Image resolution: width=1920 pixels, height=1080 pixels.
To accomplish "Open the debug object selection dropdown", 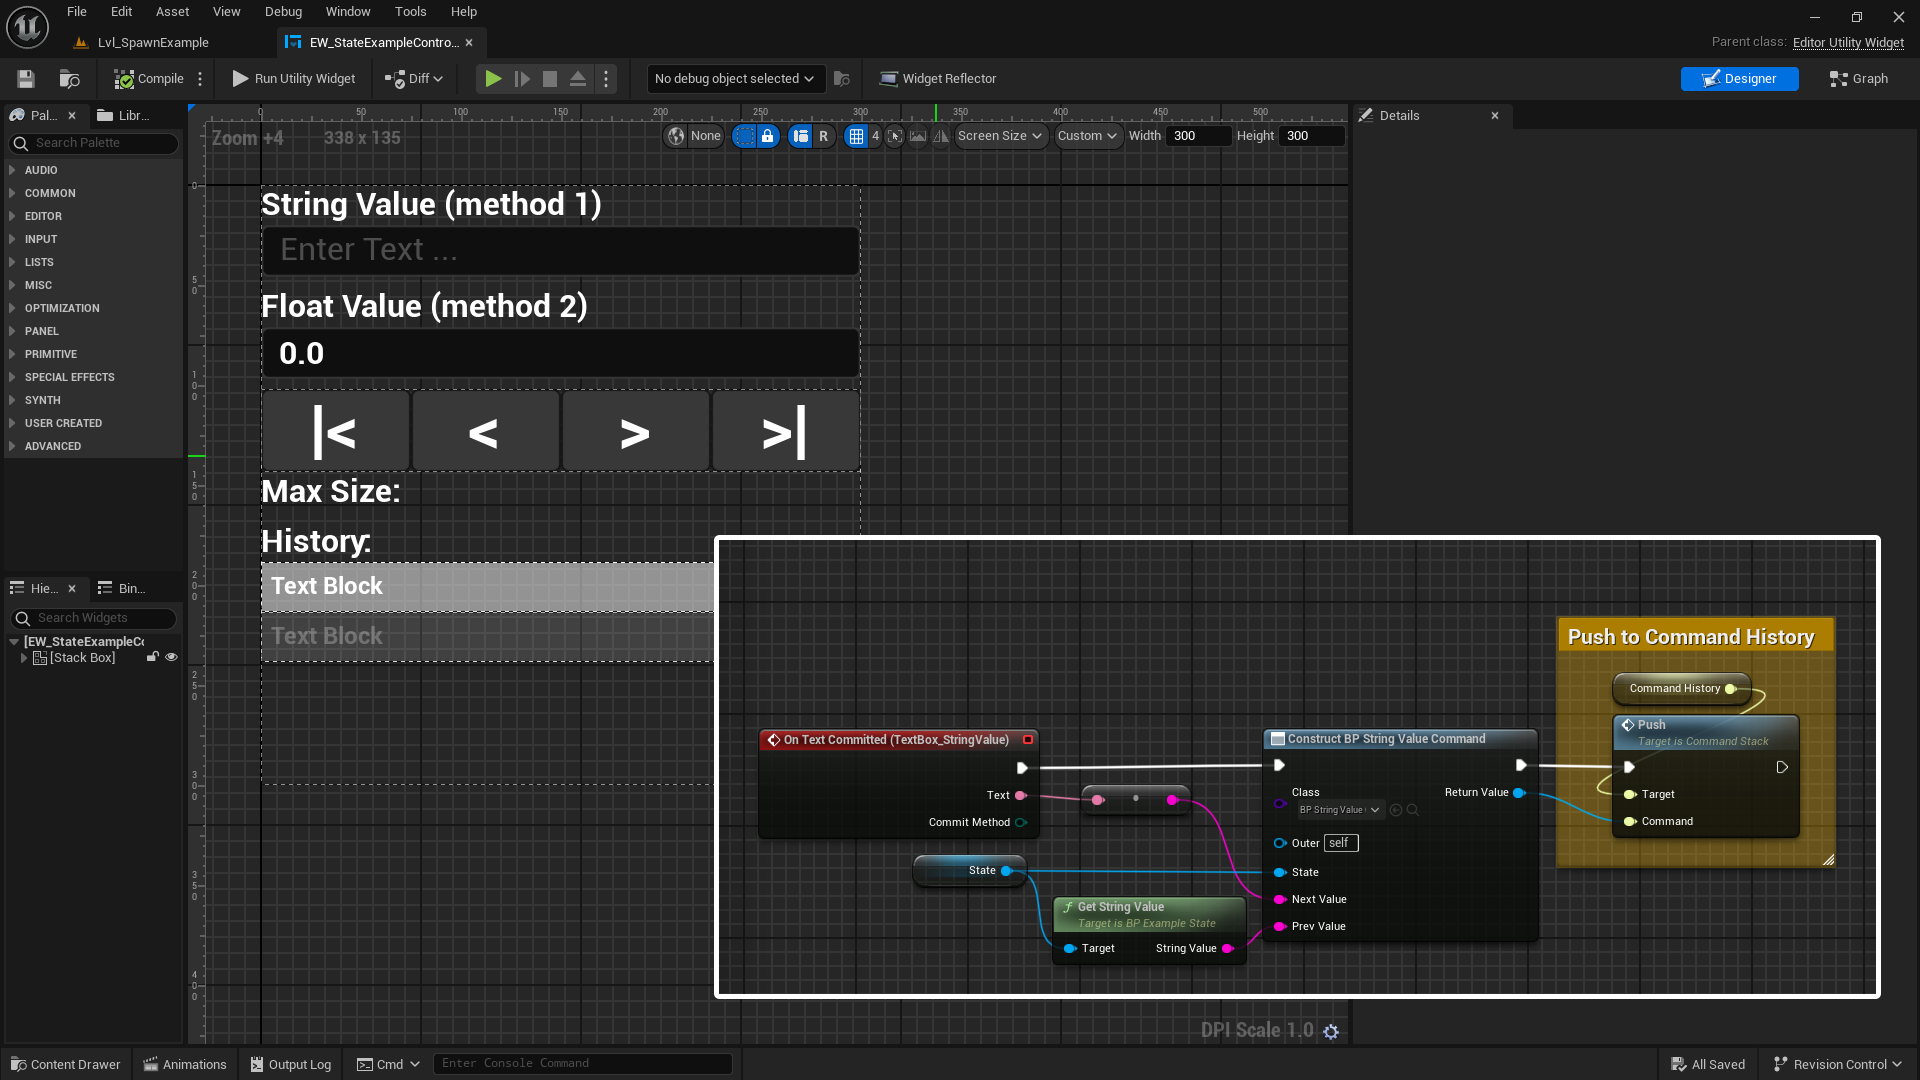I will tap(734, 79).
